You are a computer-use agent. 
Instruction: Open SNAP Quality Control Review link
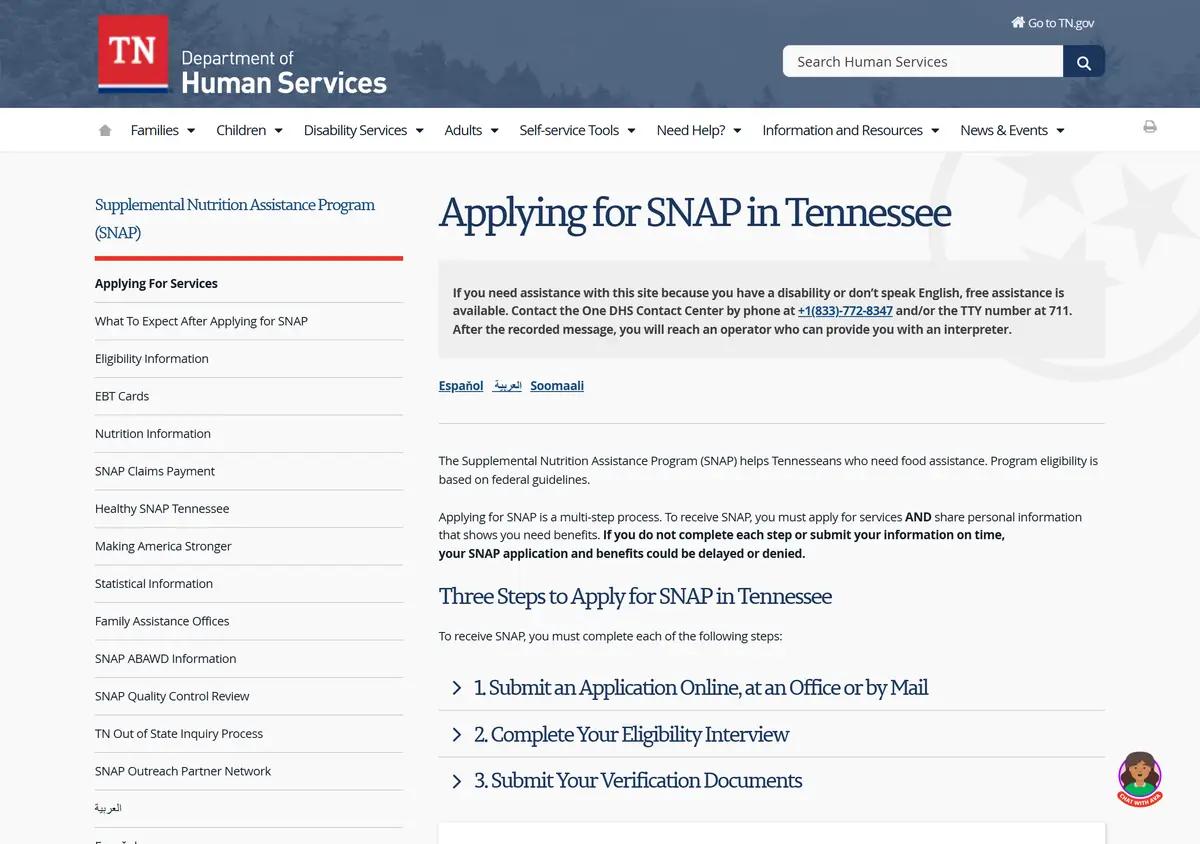[x=172, y=696]
